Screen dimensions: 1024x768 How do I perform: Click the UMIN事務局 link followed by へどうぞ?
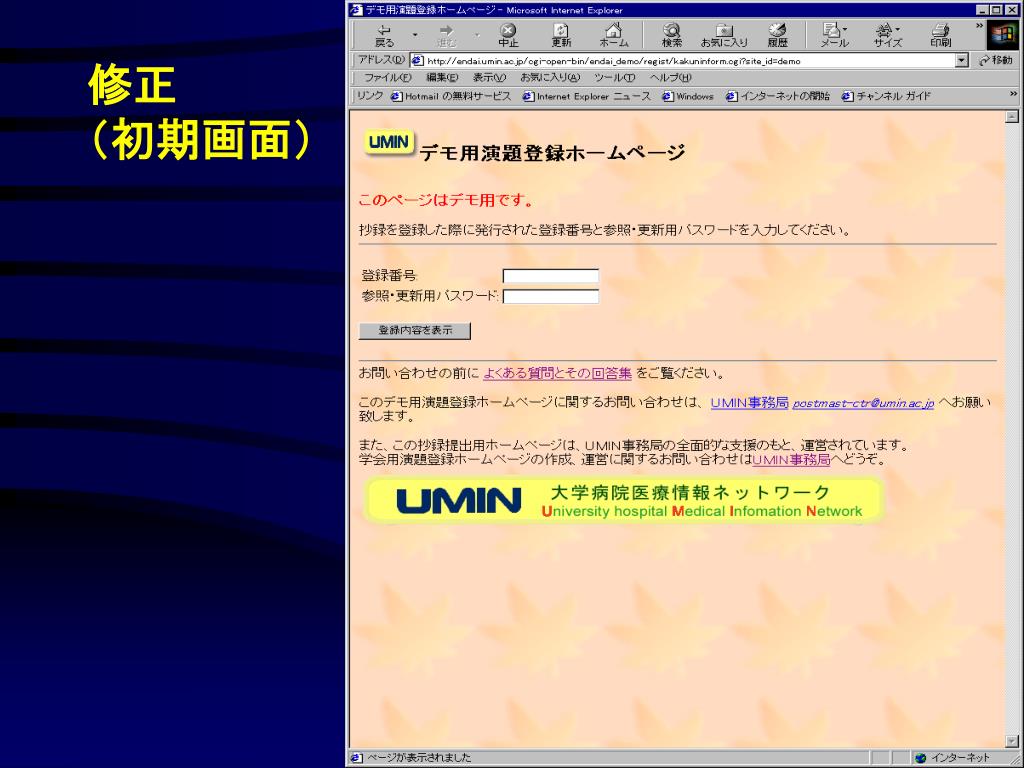[x=791, y=460]
